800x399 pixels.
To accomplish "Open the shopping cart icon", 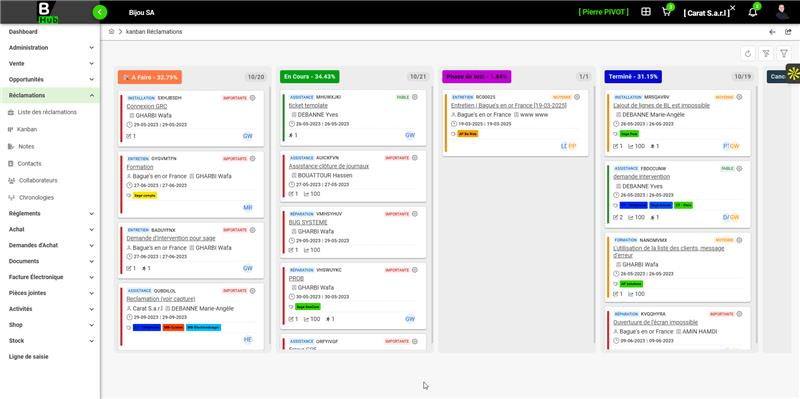I will coord(666,12).
